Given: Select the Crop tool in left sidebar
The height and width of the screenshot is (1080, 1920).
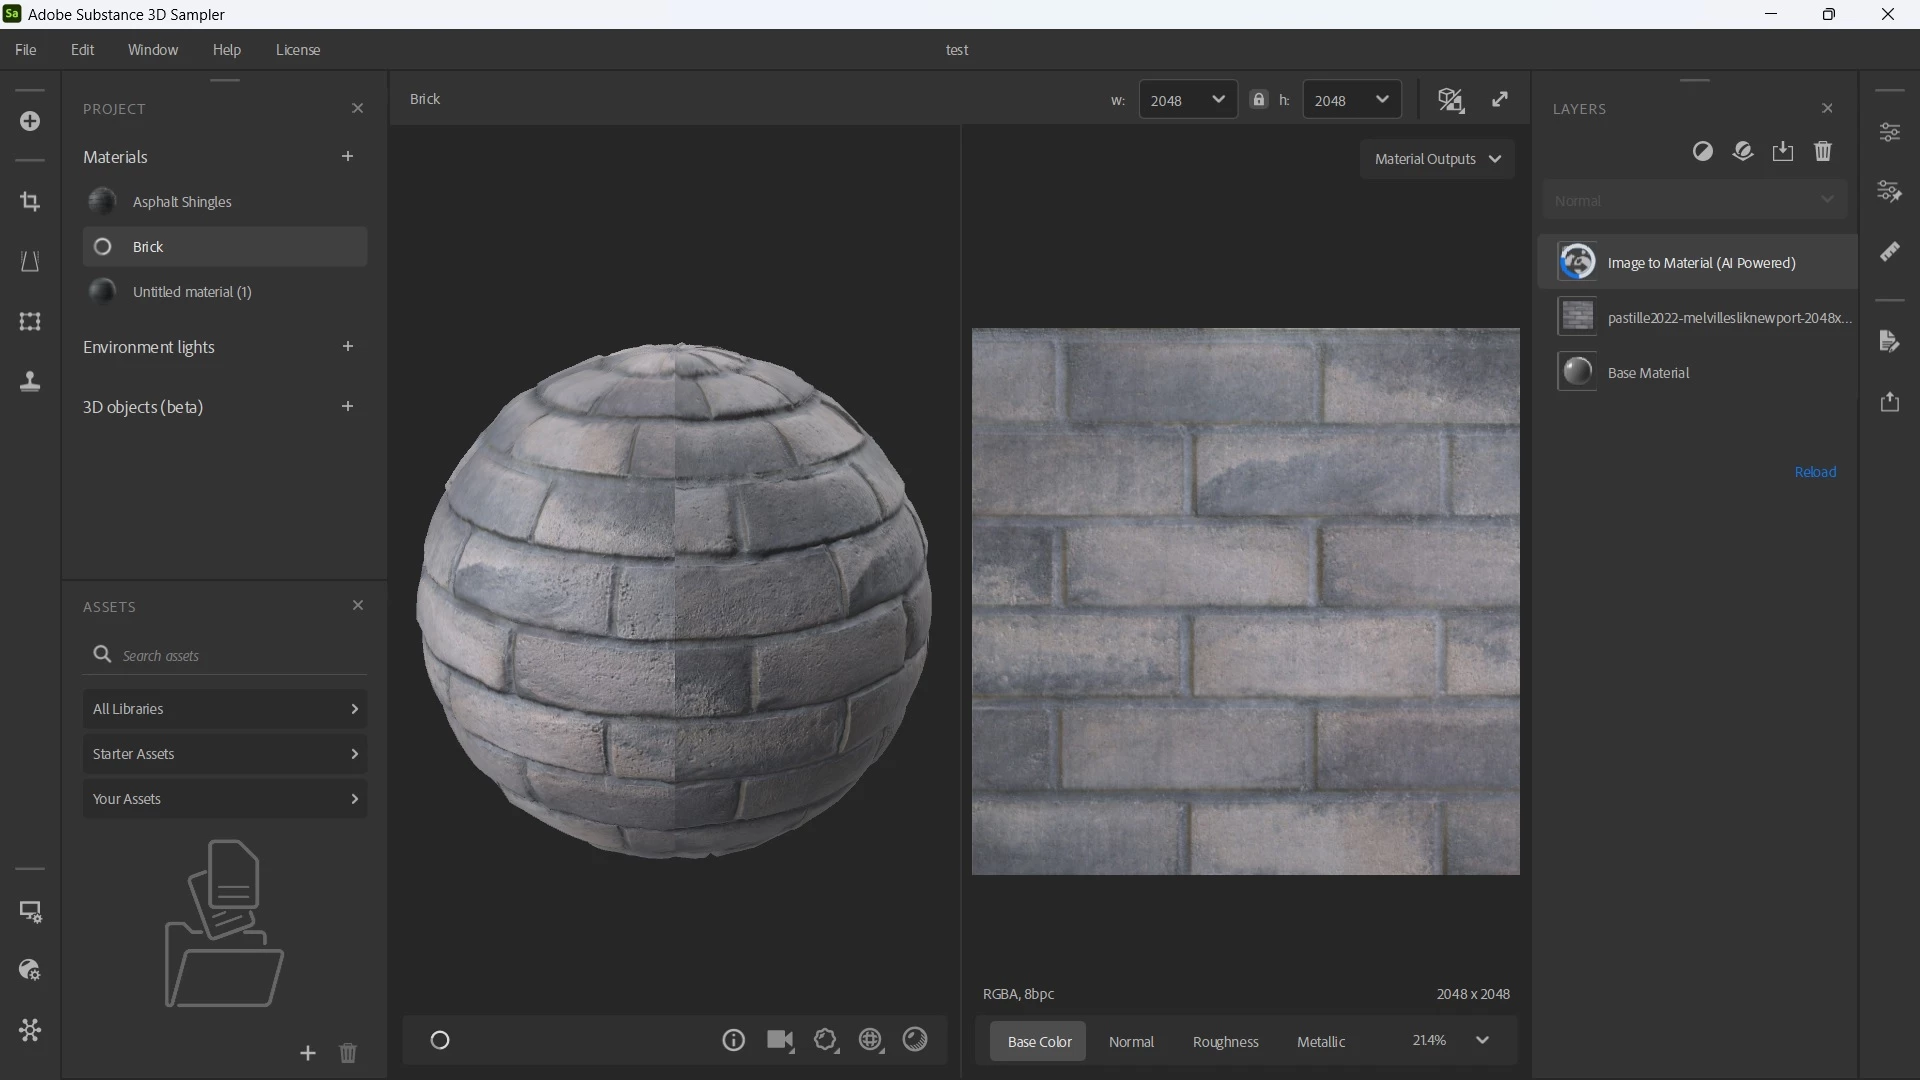Looking at the screenshot, I should pos(30,201).
